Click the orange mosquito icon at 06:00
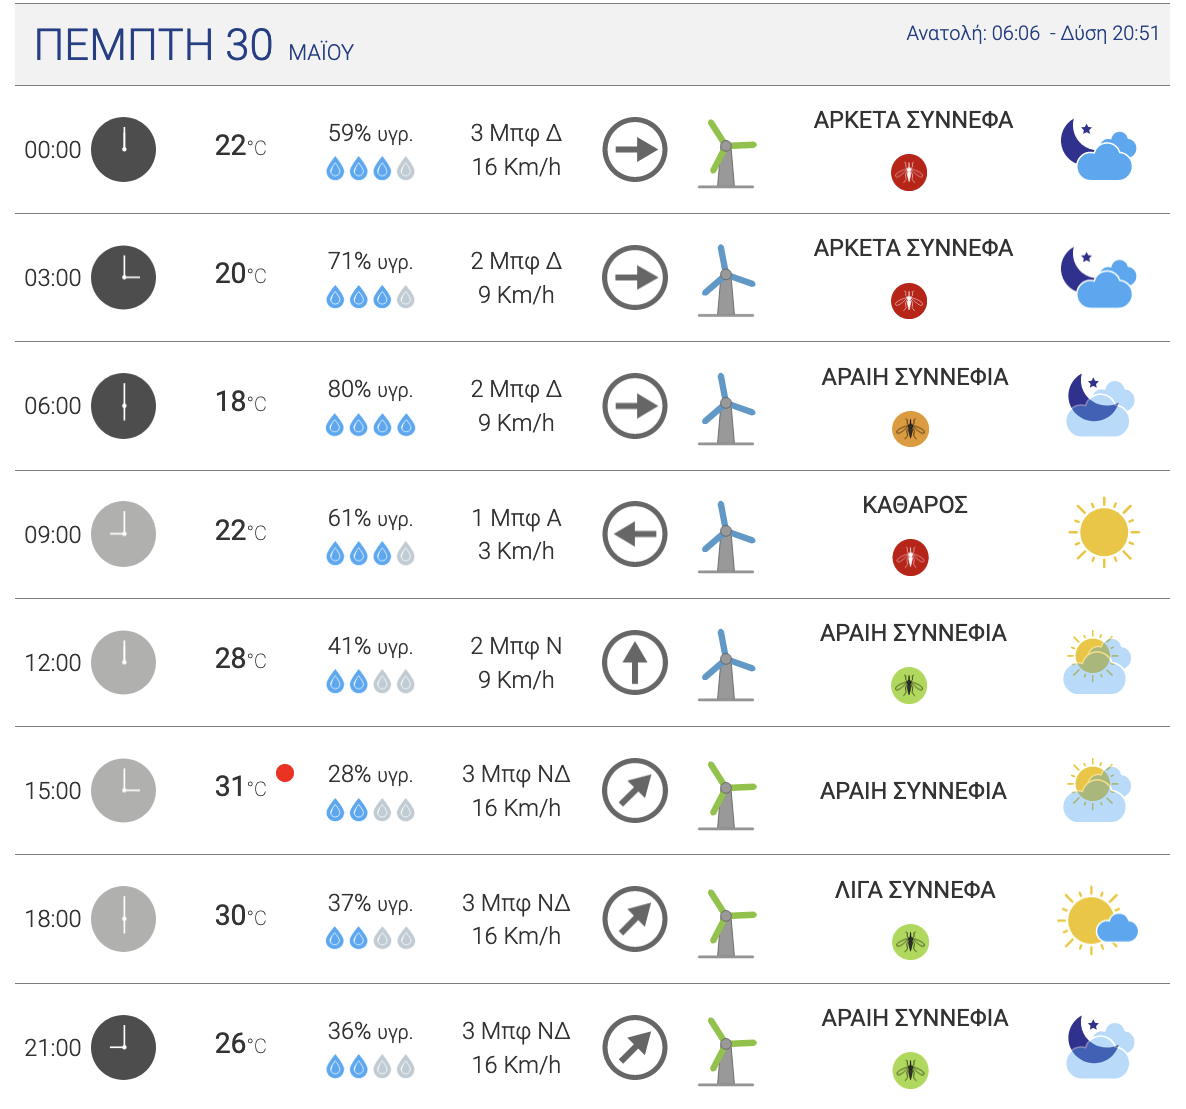This screenshot has width=1186, height=1109. pos(910,429)
